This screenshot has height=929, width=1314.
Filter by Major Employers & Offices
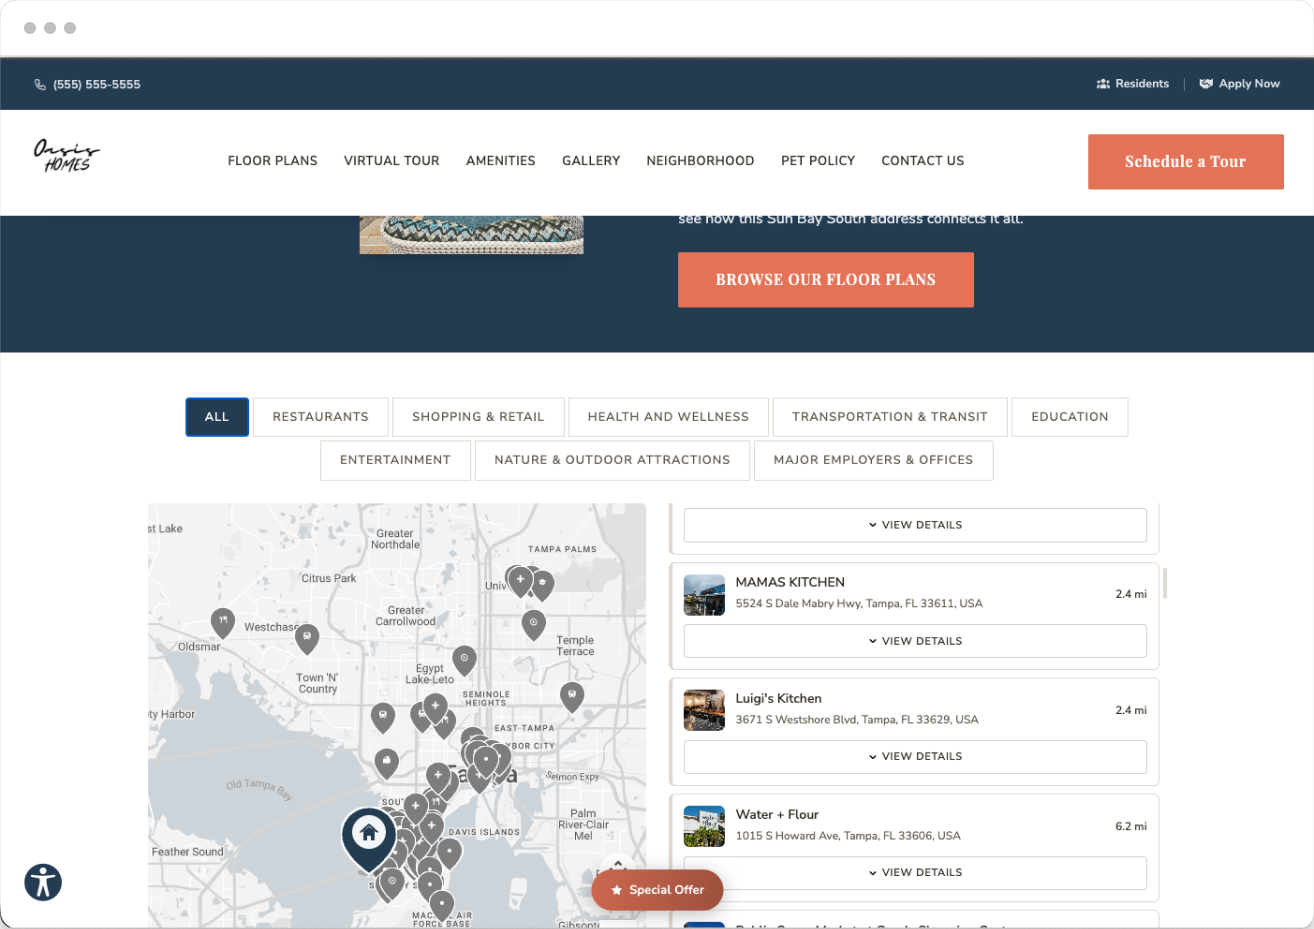pos(873,460)
